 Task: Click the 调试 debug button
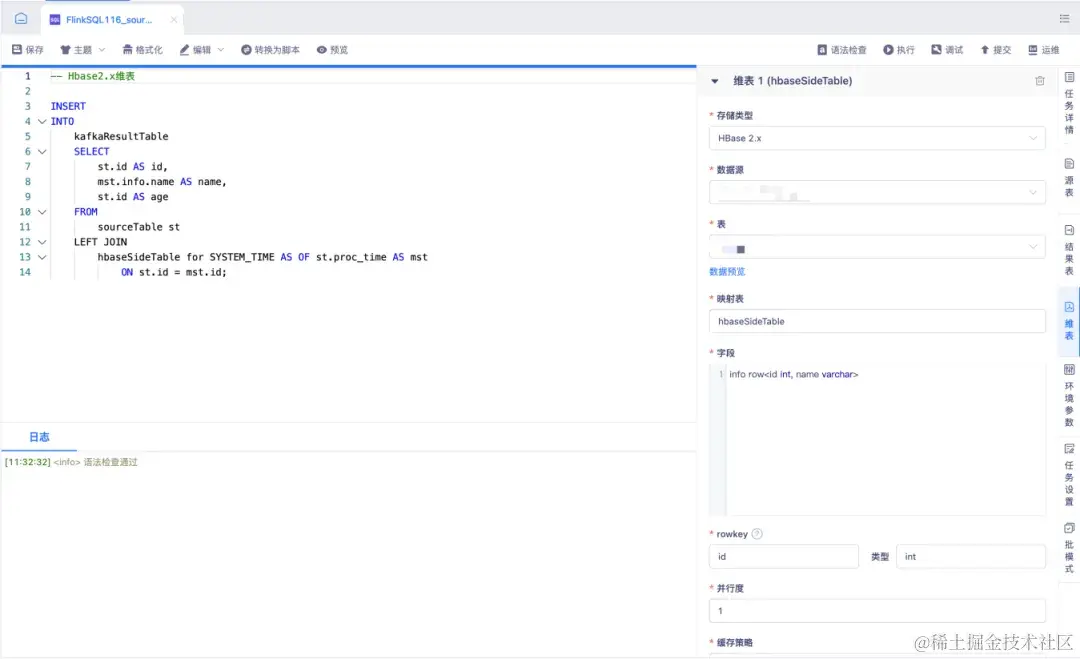(947, 50)
